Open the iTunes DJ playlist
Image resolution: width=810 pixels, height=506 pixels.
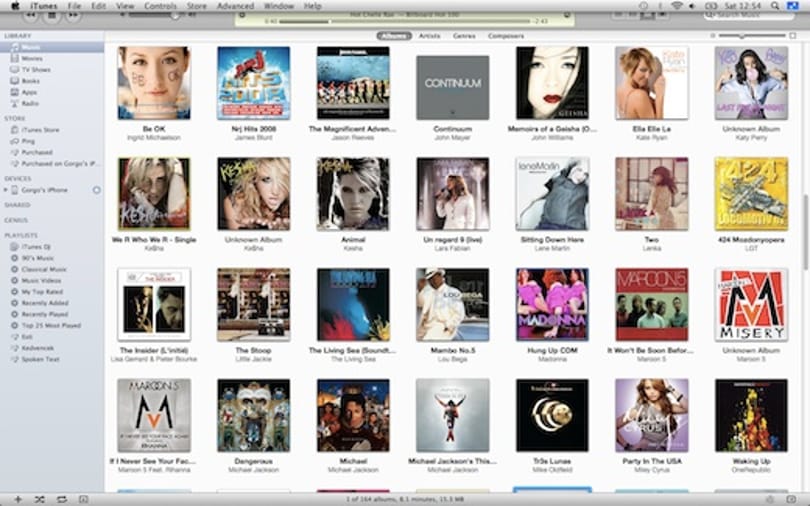pos(52,247)
